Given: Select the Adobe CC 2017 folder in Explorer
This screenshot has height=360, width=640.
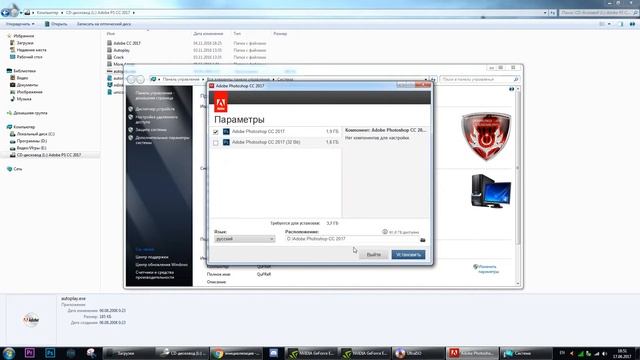Looking at the screenshot, I should [x=127, y=43].
